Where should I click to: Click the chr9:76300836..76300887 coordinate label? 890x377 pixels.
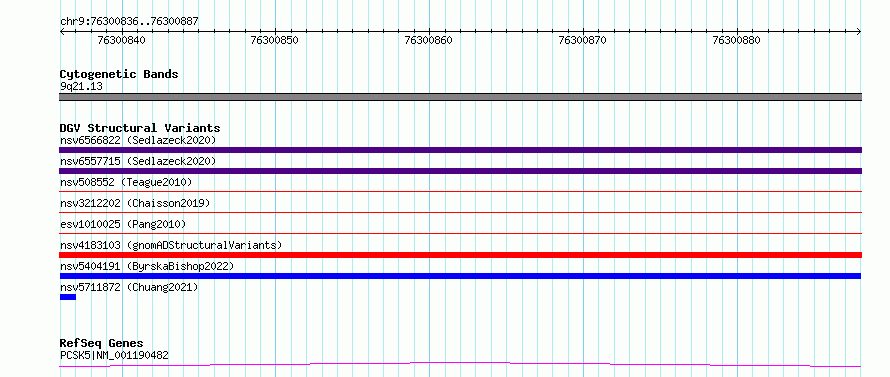pyautogui.click(x=129, y=21)
